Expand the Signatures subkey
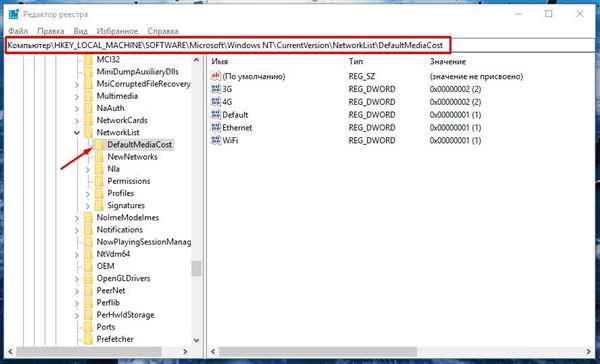The image size is (600, 364). point(88,206)
